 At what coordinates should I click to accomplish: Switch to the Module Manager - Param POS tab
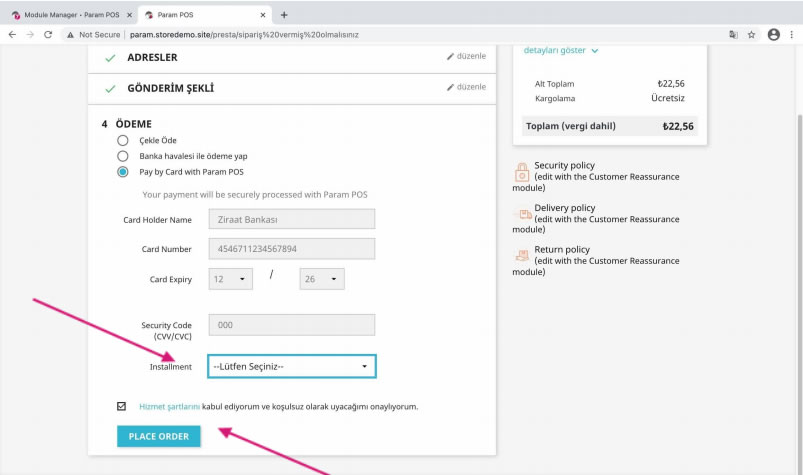(72, 15)
